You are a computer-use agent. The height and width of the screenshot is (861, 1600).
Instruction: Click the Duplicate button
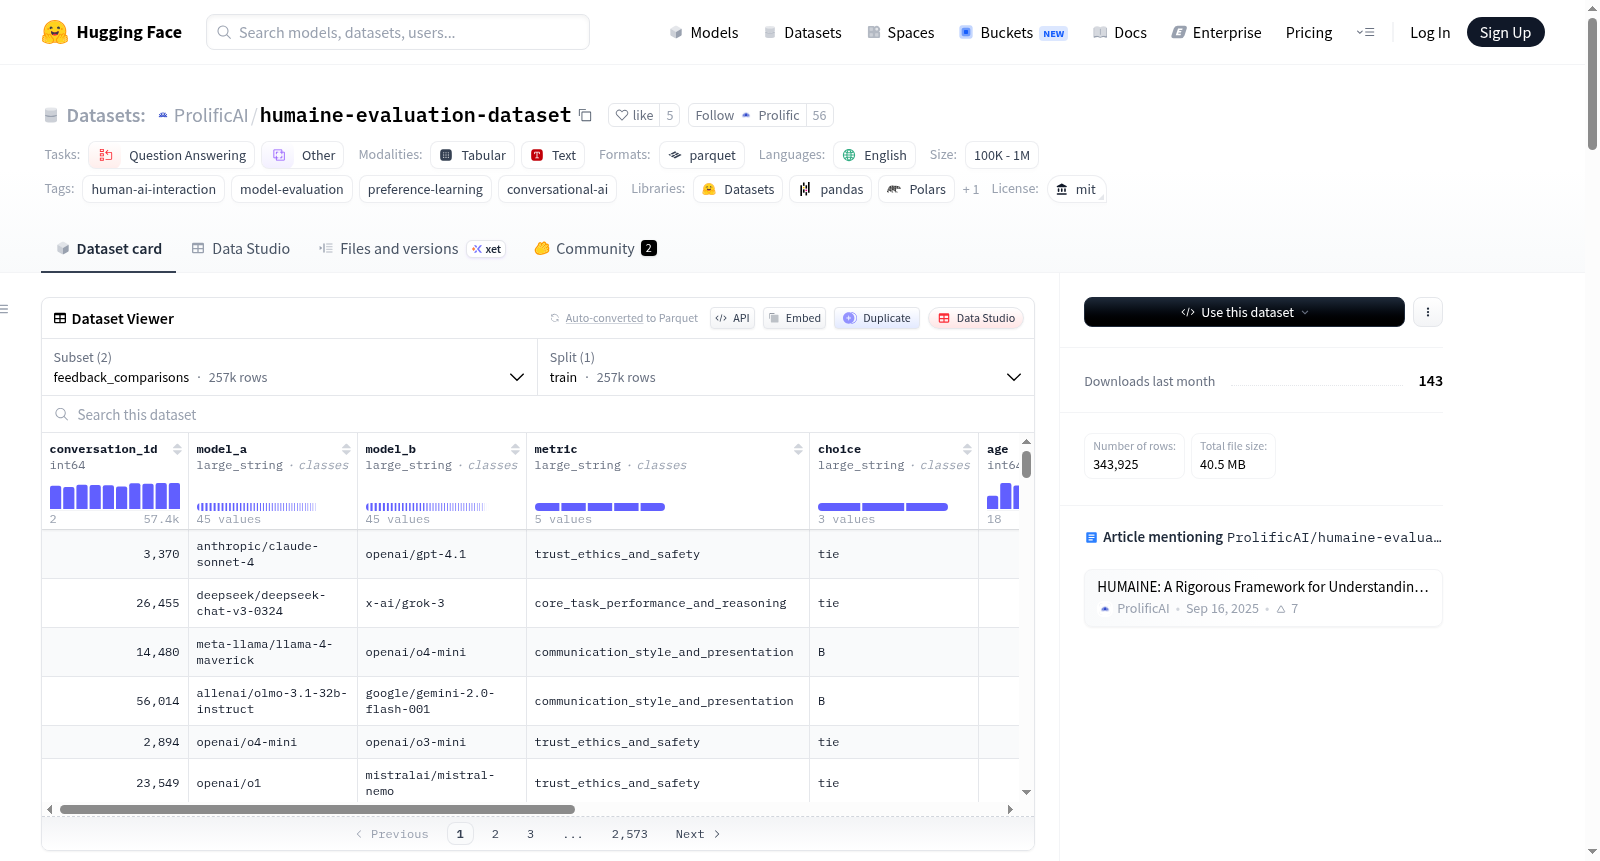point(876,318)
